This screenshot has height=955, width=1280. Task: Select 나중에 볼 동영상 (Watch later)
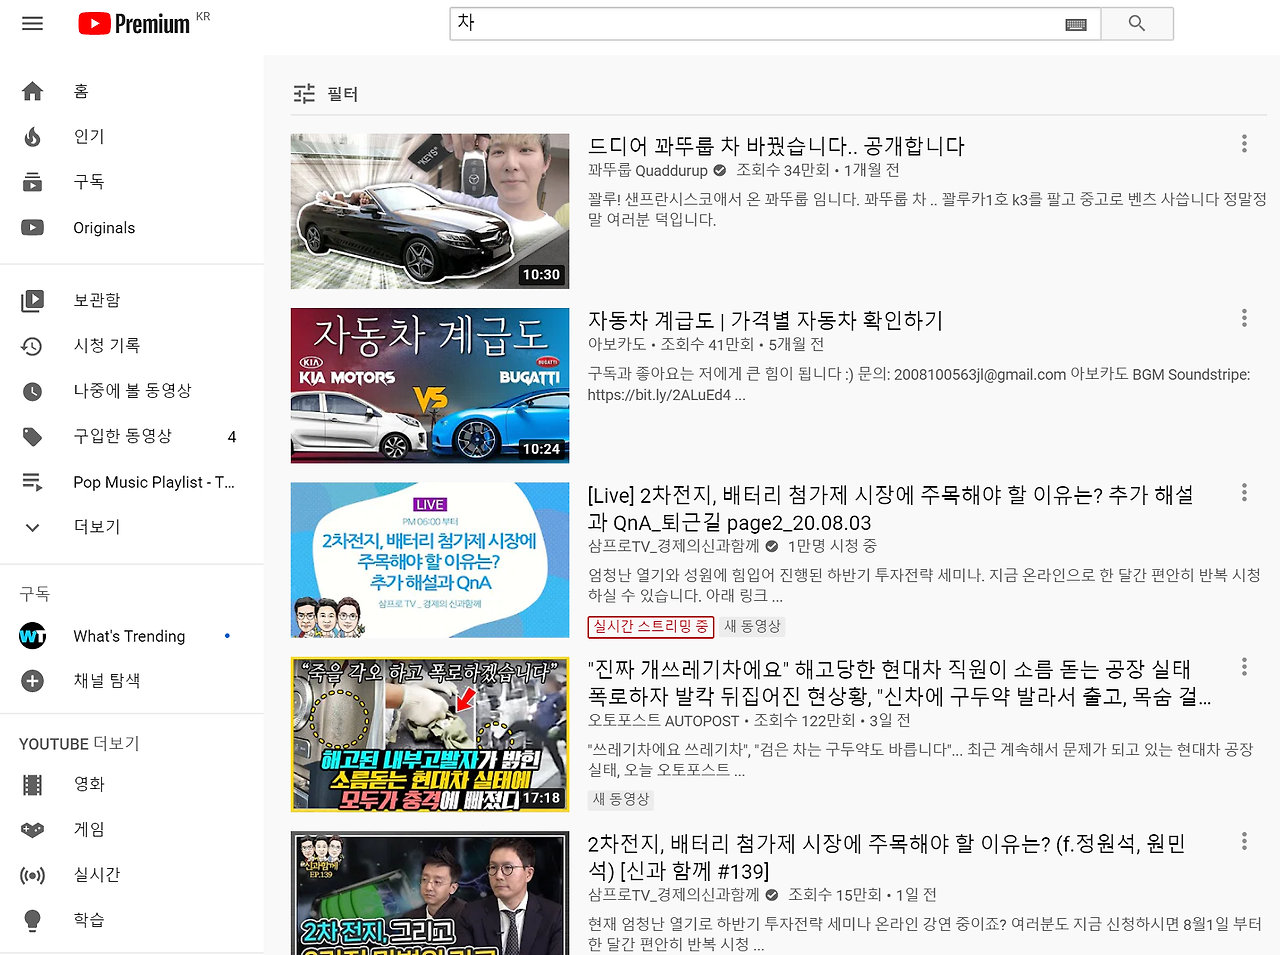coord(32,390)
